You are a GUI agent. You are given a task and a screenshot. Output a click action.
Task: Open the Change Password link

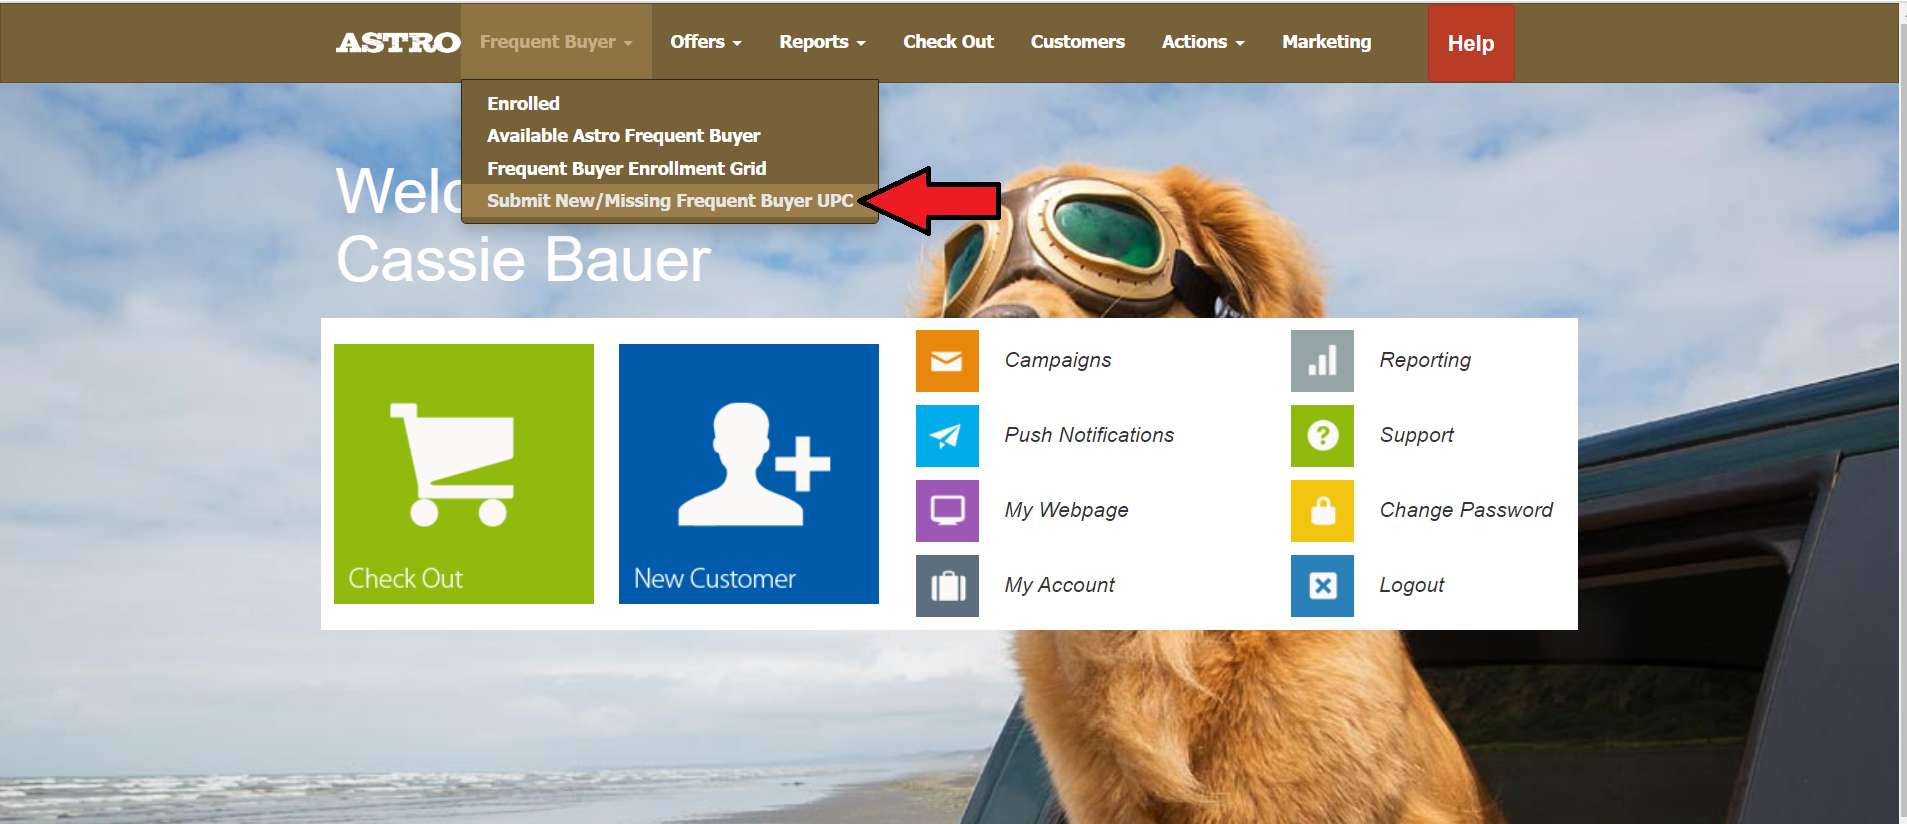[x=1466, y=510]
